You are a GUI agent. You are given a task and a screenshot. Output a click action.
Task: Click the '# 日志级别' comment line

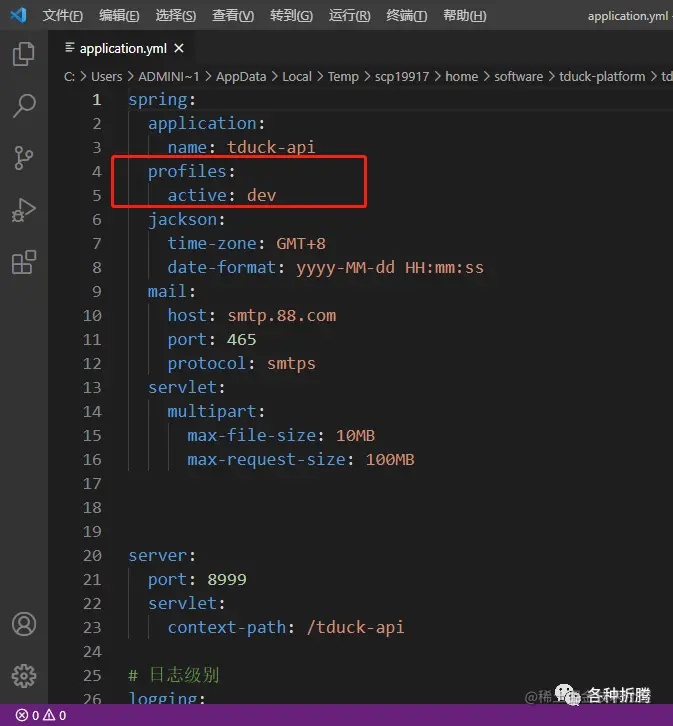point(174,675)
